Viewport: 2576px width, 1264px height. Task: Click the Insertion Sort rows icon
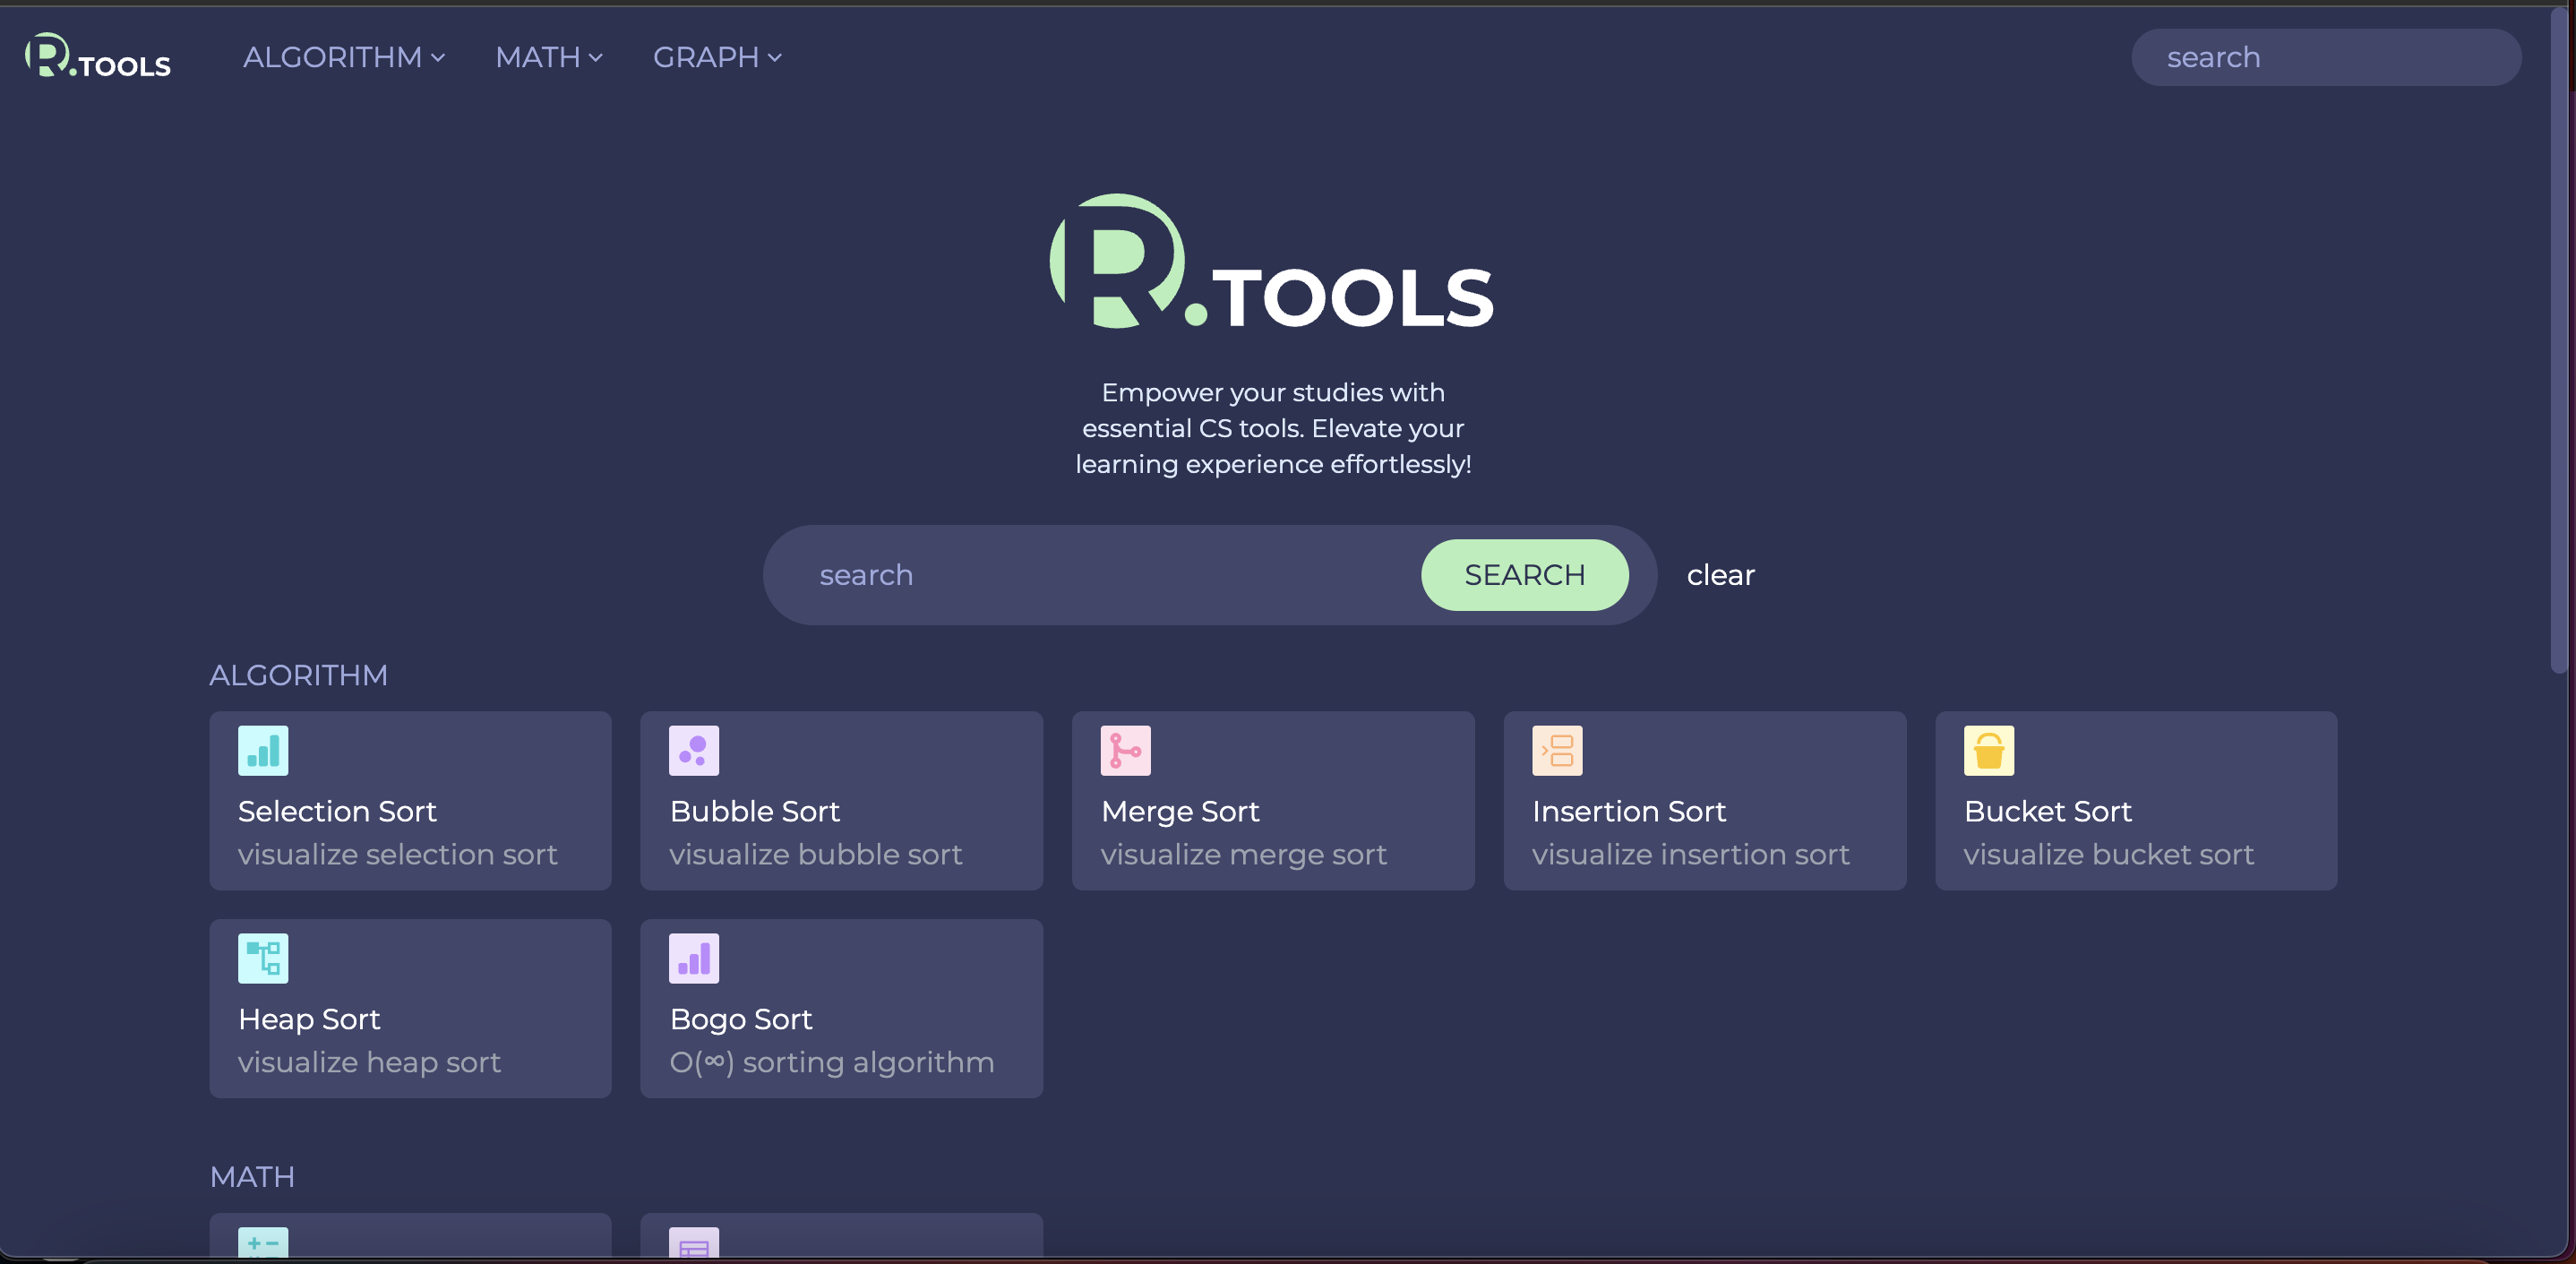[1557, 750]
